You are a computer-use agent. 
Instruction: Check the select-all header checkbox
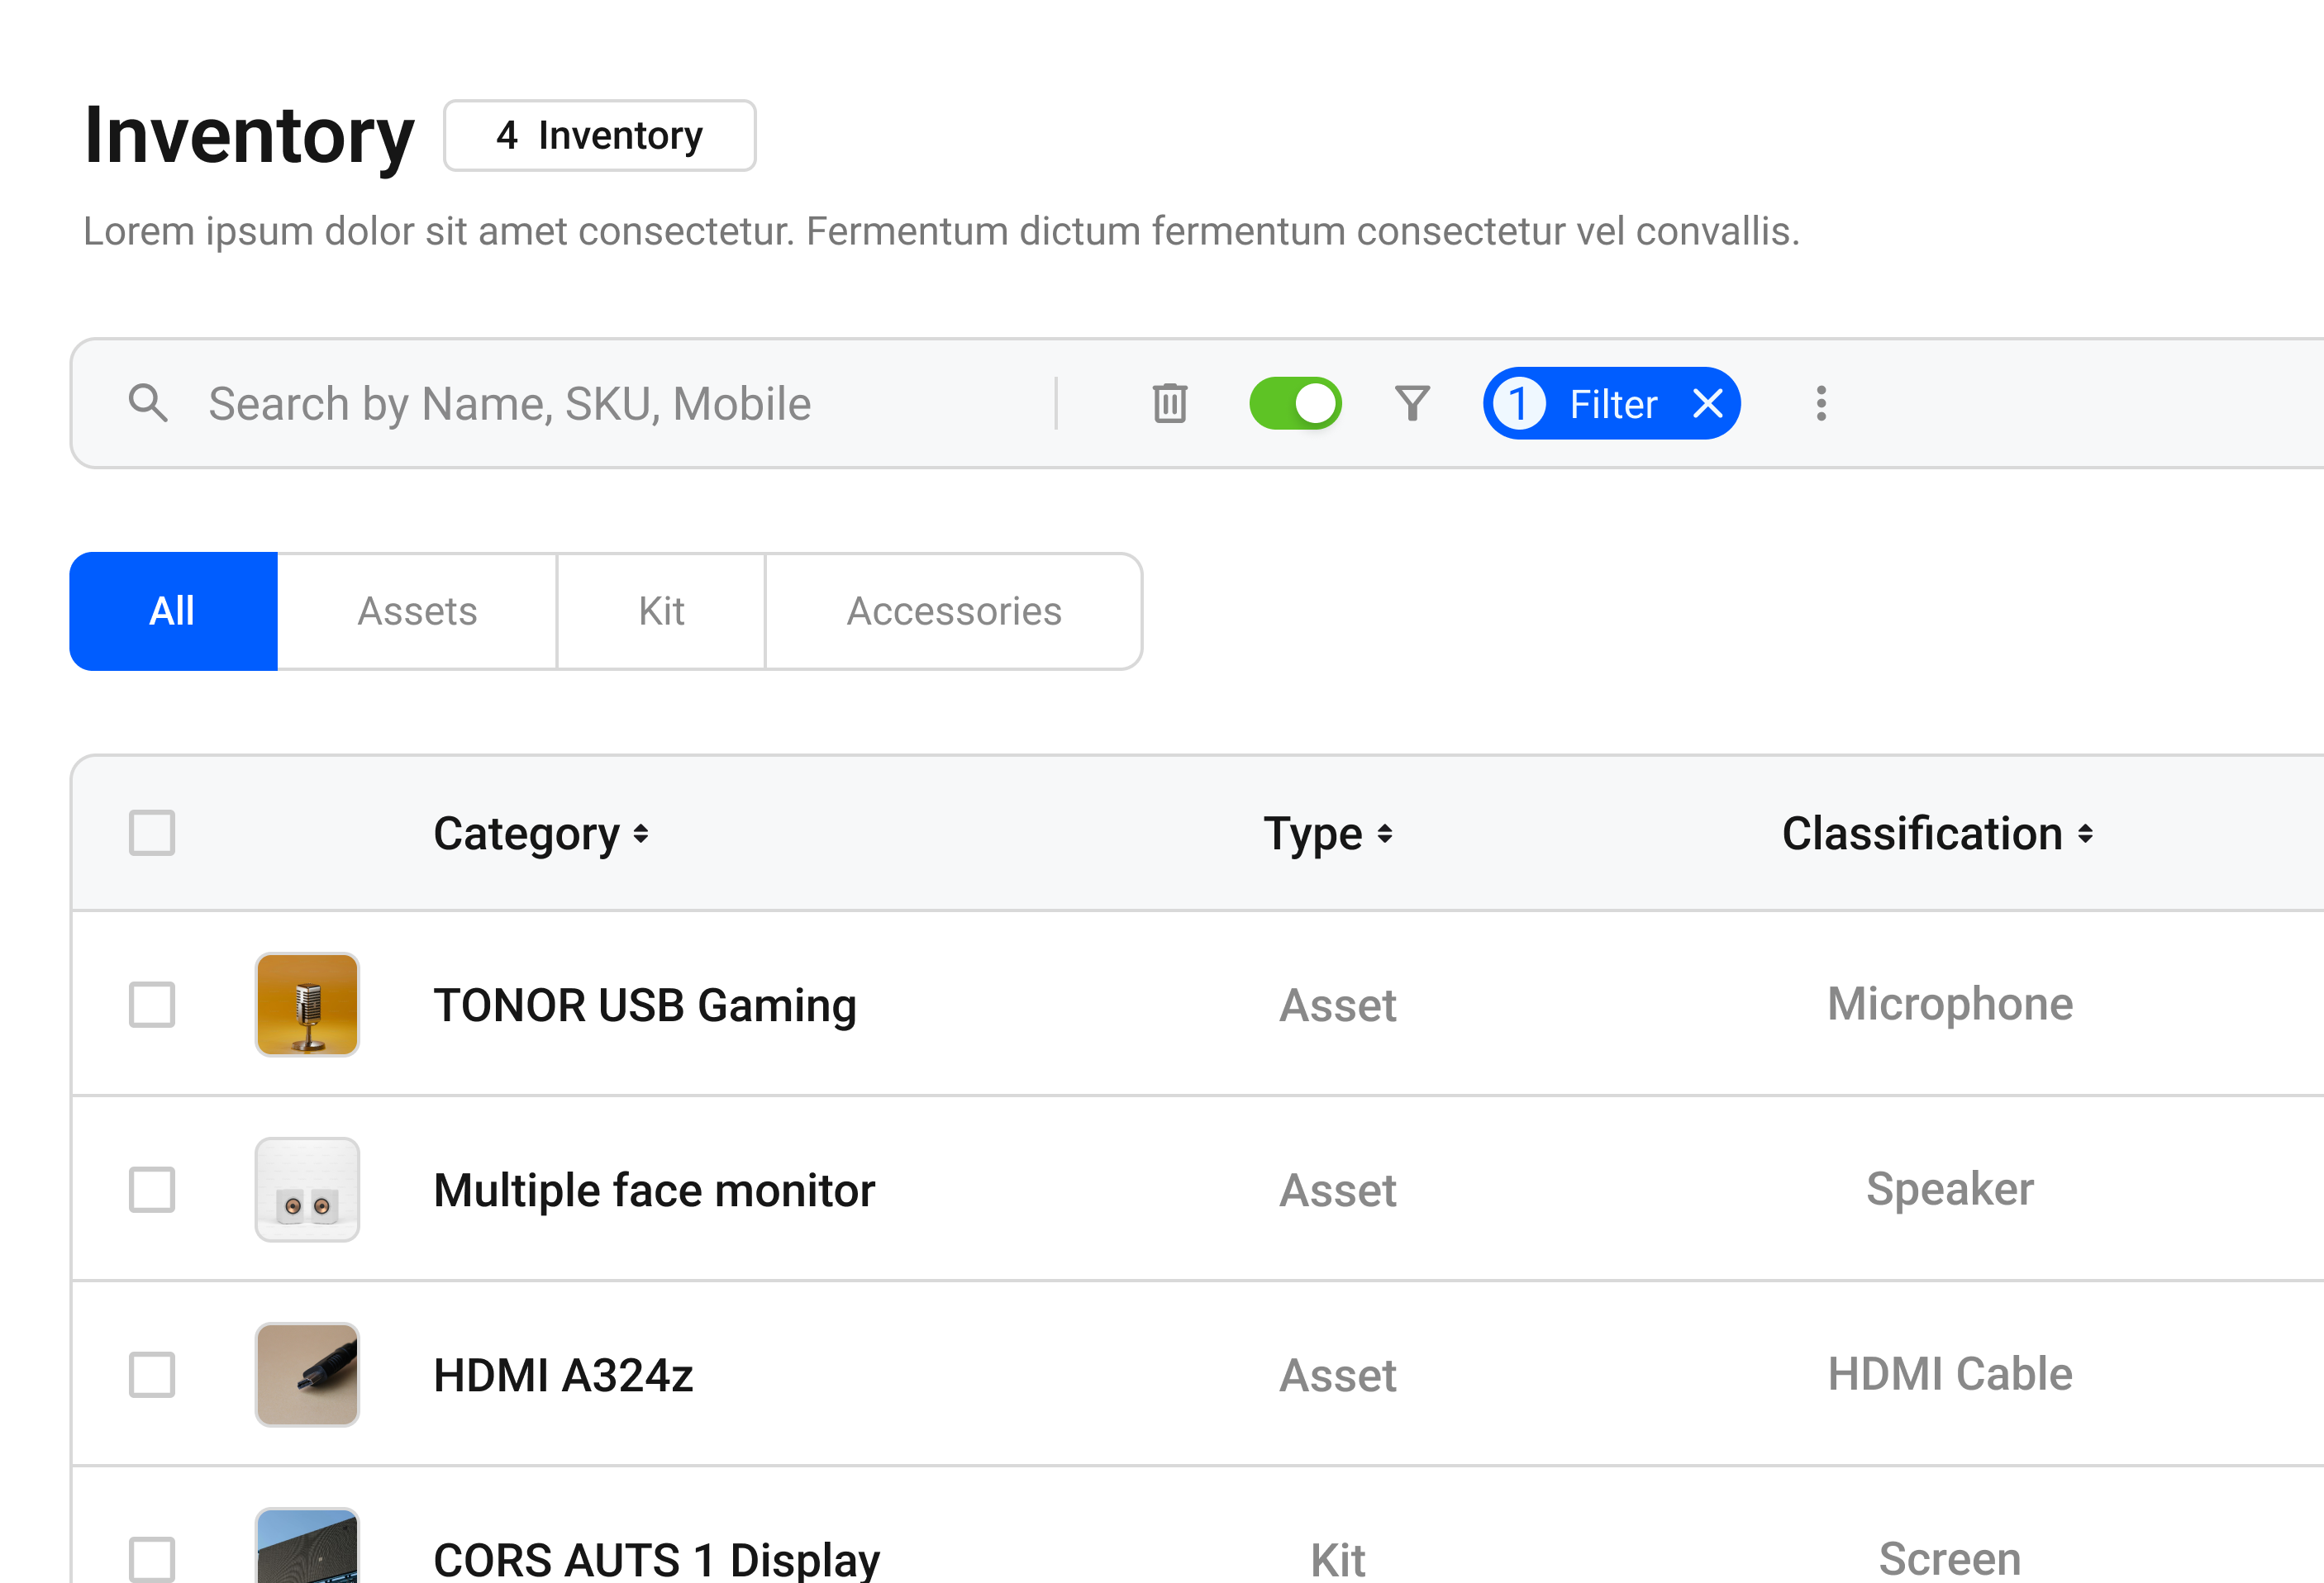click(152, 832)
